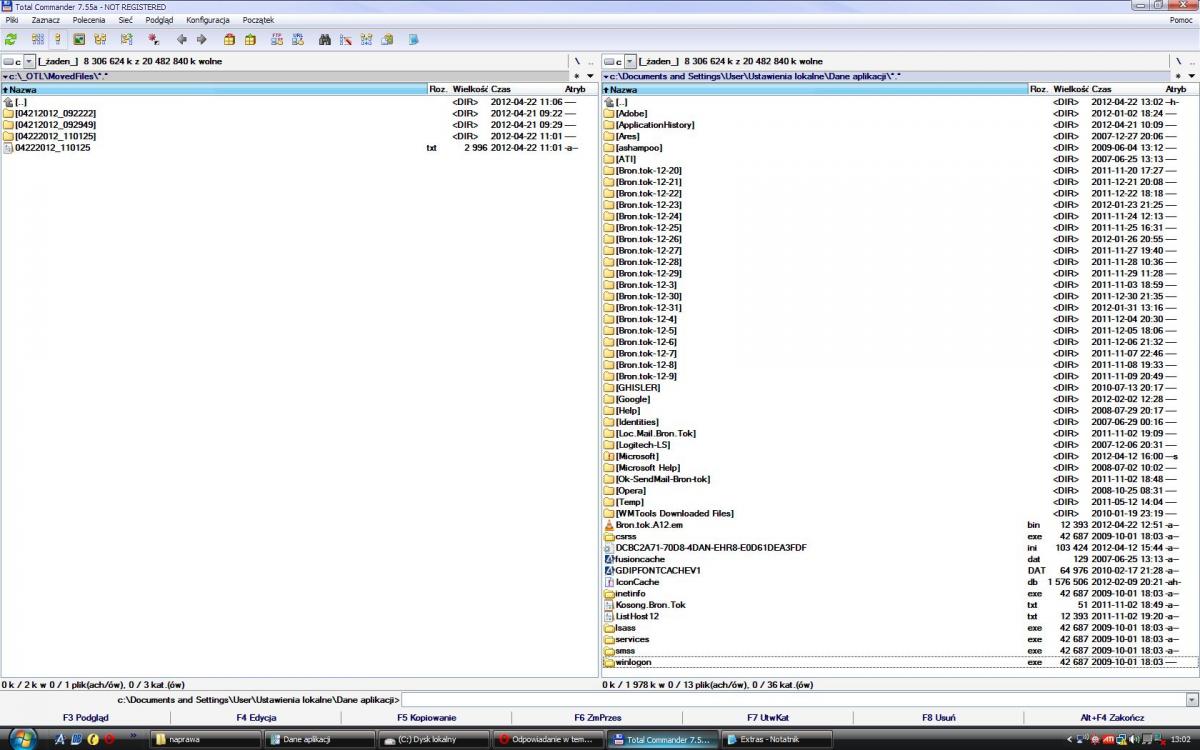Open the Notepad toolbar icon
This screenshot has width=1200, height=750.
click(x=413, y=40)
